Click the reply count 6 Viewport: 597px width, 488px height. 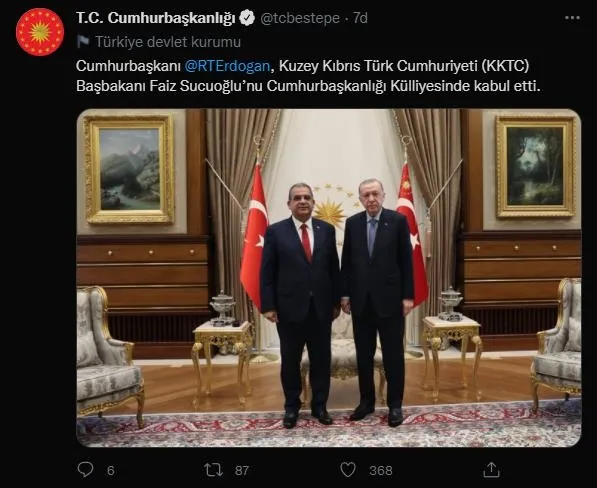(x=110, y=470)
